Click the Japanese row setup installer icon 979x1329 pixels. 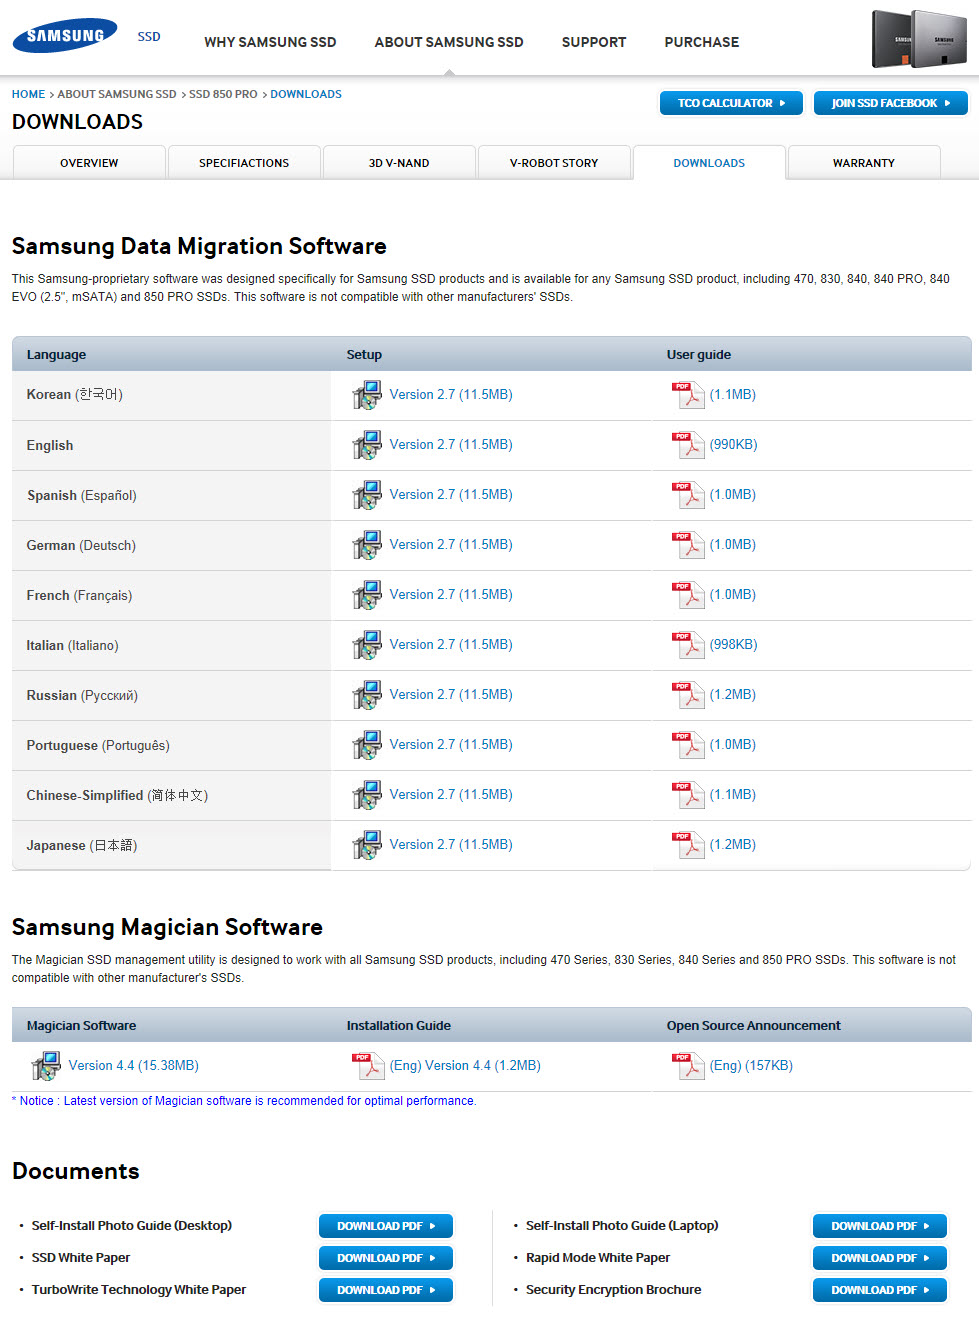pos(367,845)
